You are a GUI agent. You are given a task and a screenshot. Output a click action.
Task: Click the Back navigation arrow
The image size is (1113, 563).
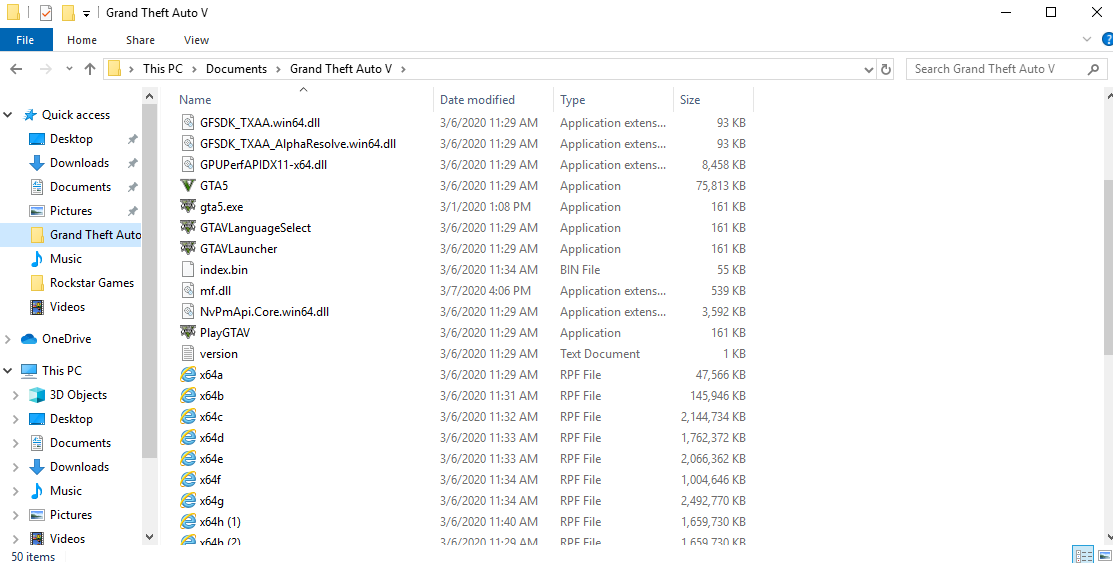point(16,69)
